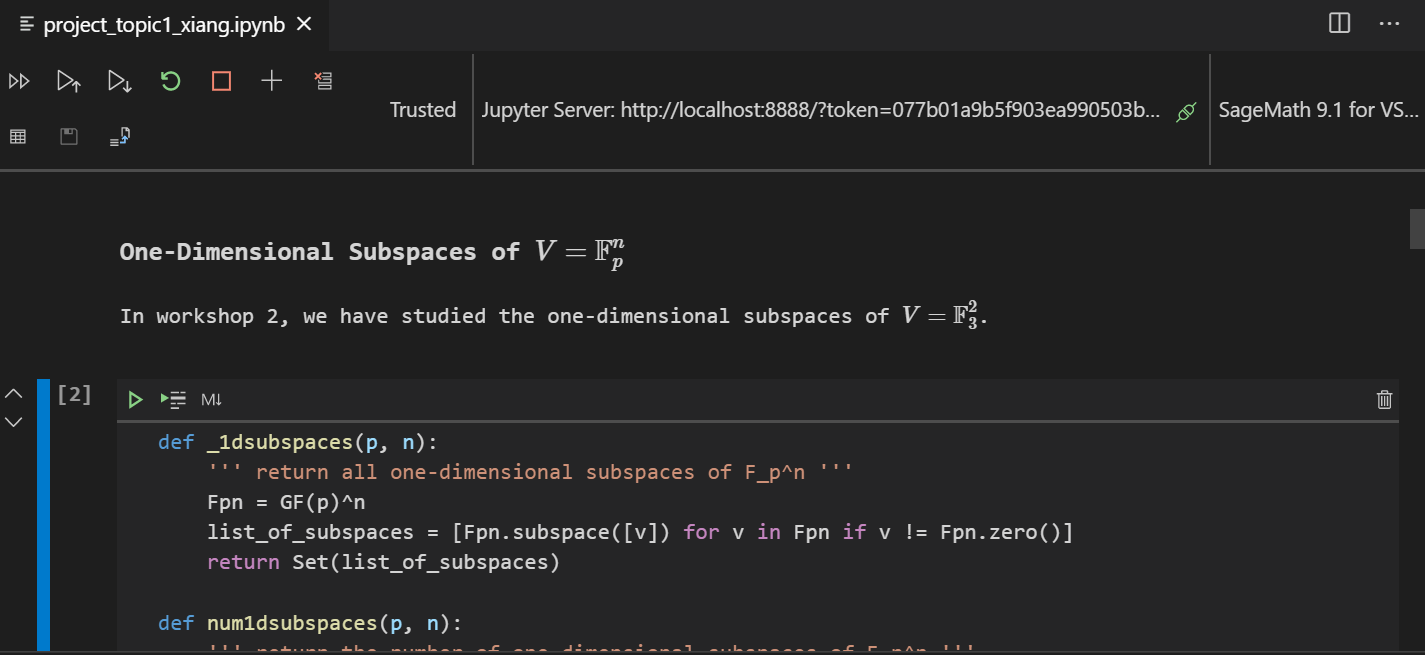Toggle Markdown mode with the M↓ icon
Viewport: 1425px width, 655px height.
coord(210,399)
